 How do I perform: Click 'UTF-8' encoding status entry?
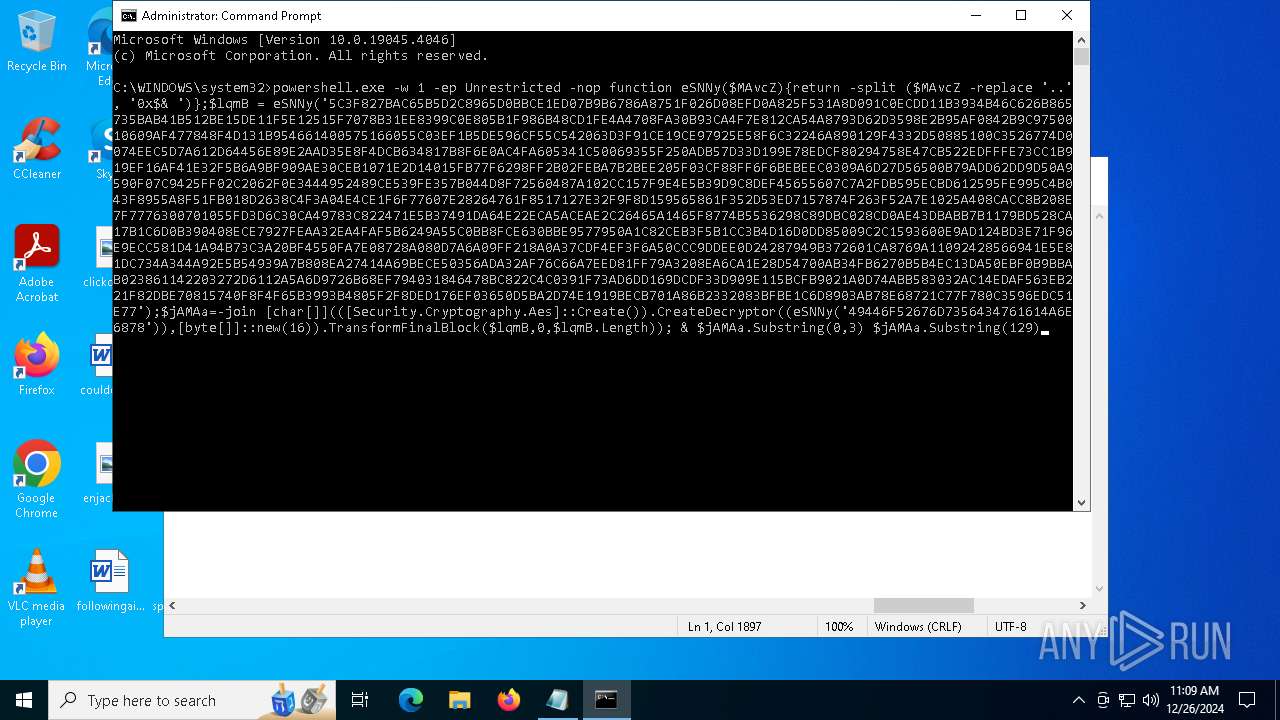point(1010,627)
